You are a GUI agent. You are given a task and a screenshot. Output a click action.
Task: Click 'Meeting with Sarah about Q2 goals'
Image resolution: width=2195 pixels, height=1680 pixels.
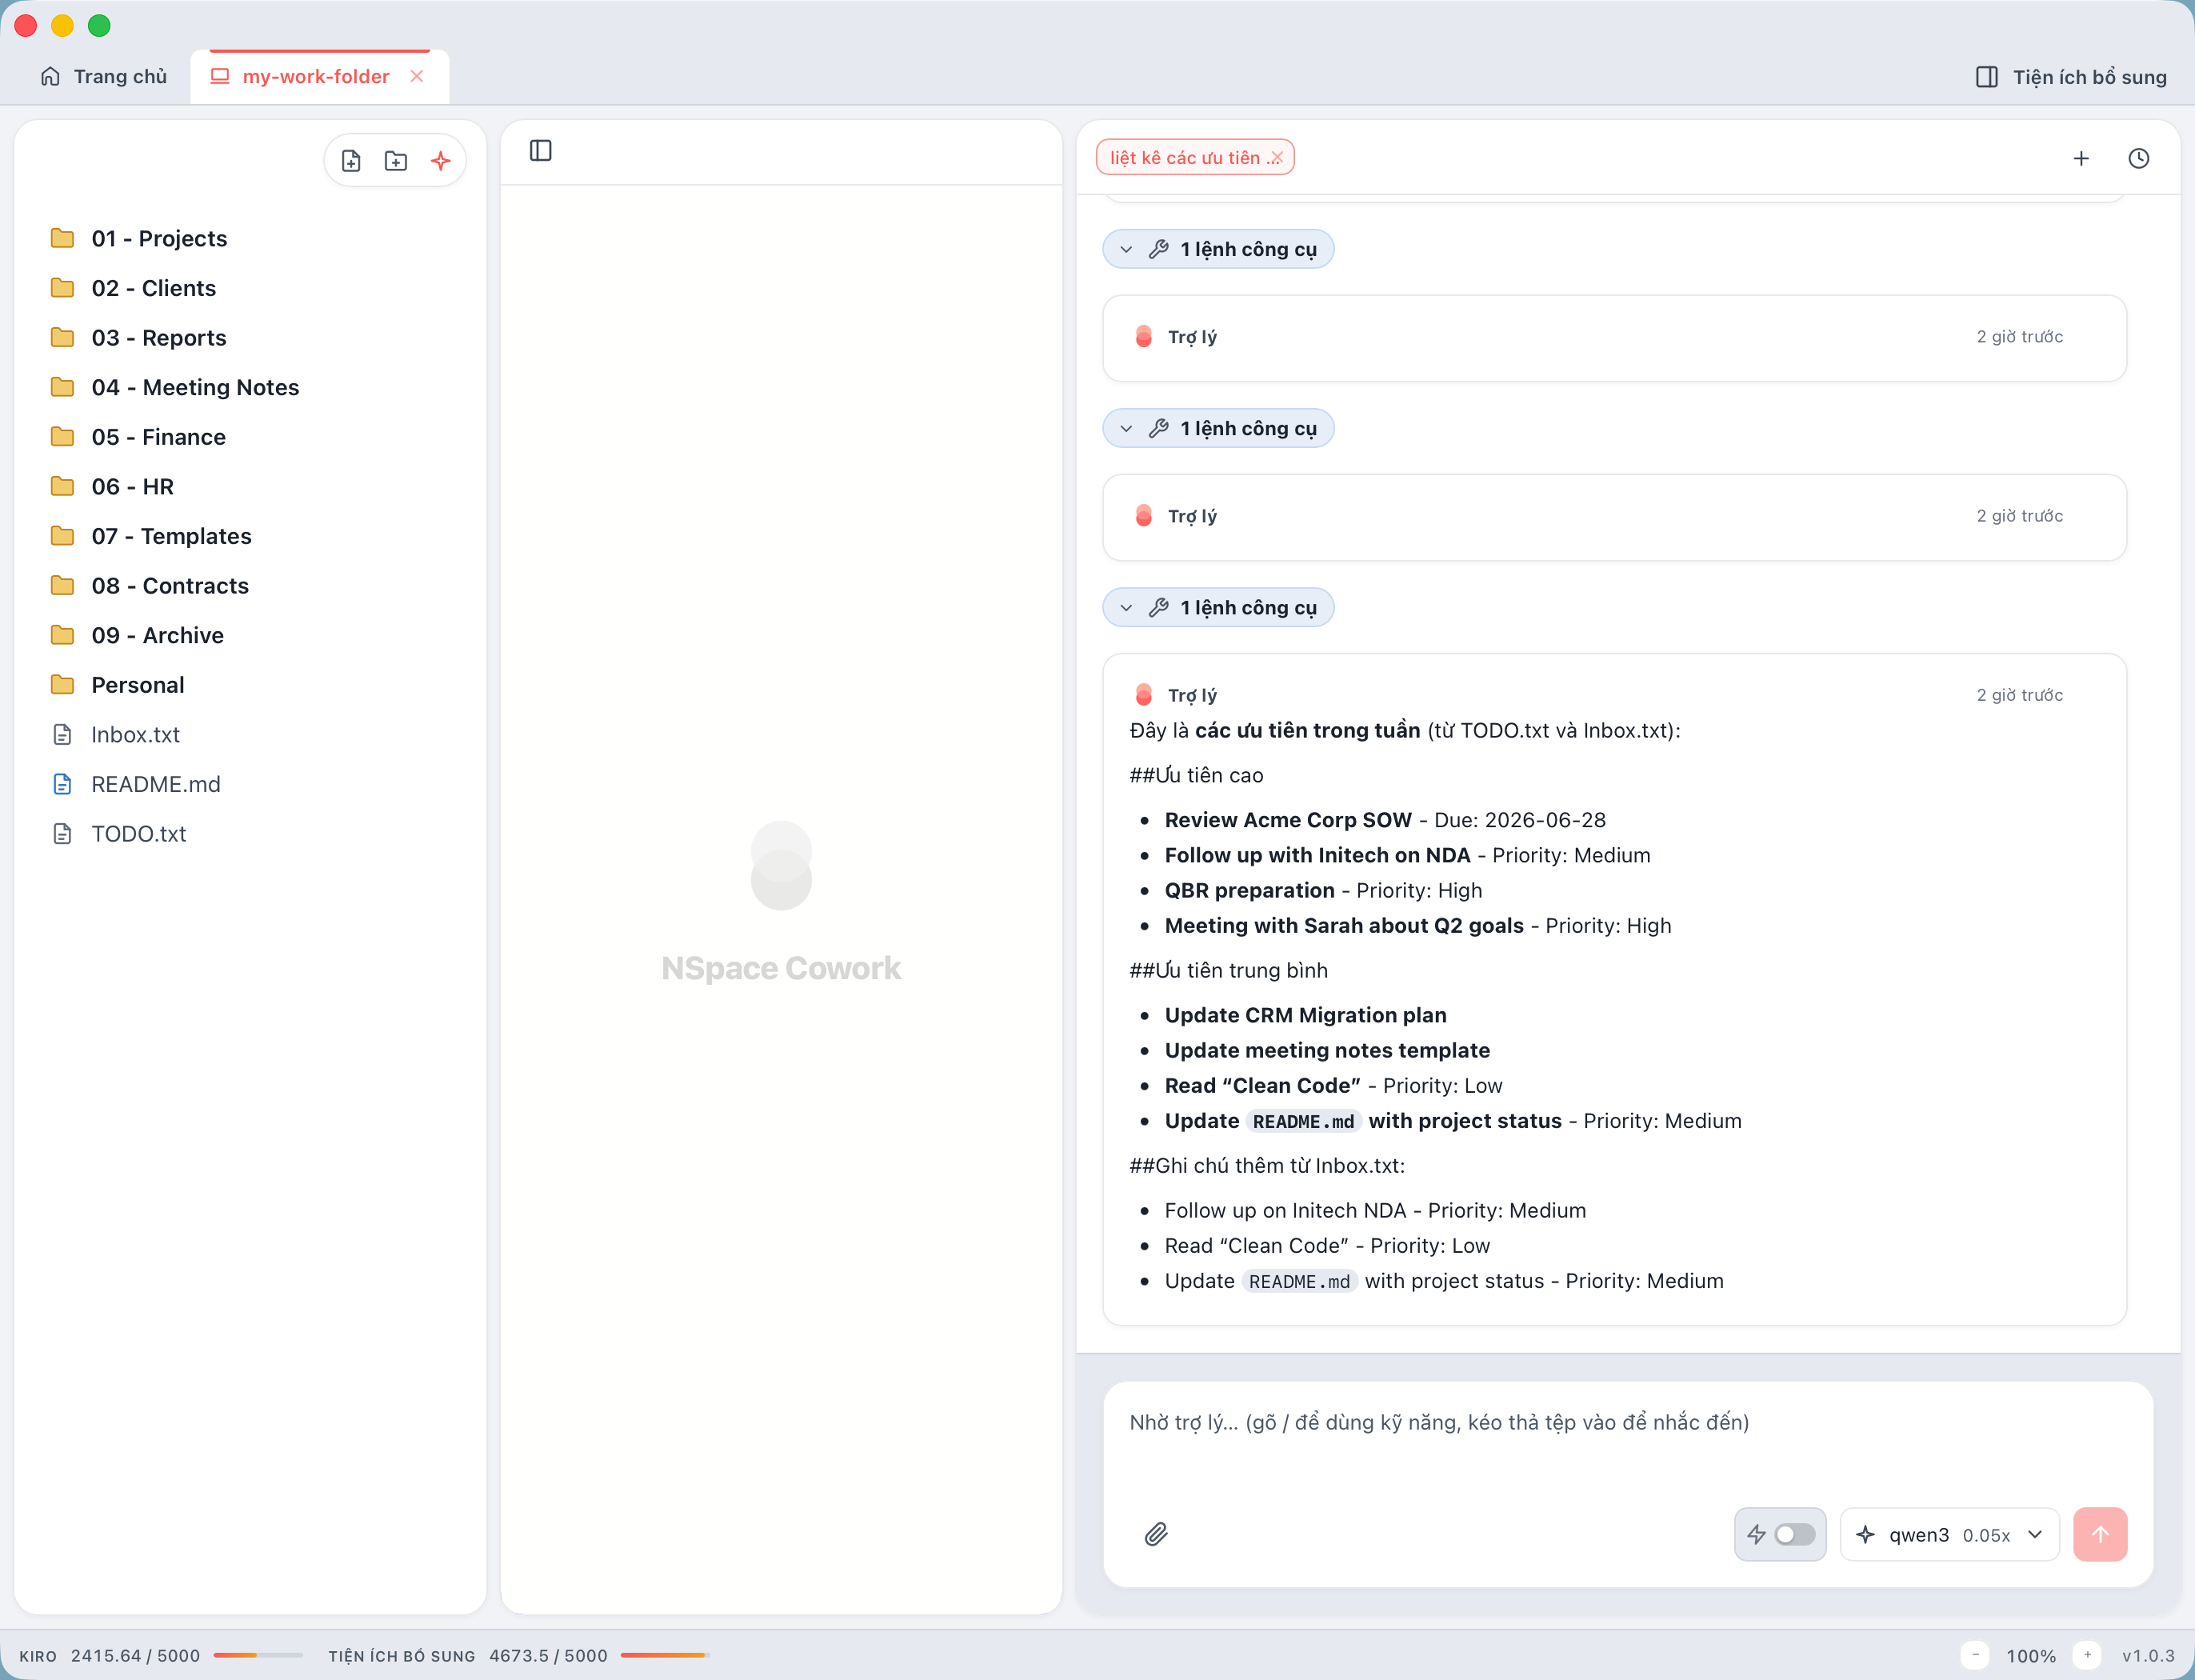[x=1344, y=925]
